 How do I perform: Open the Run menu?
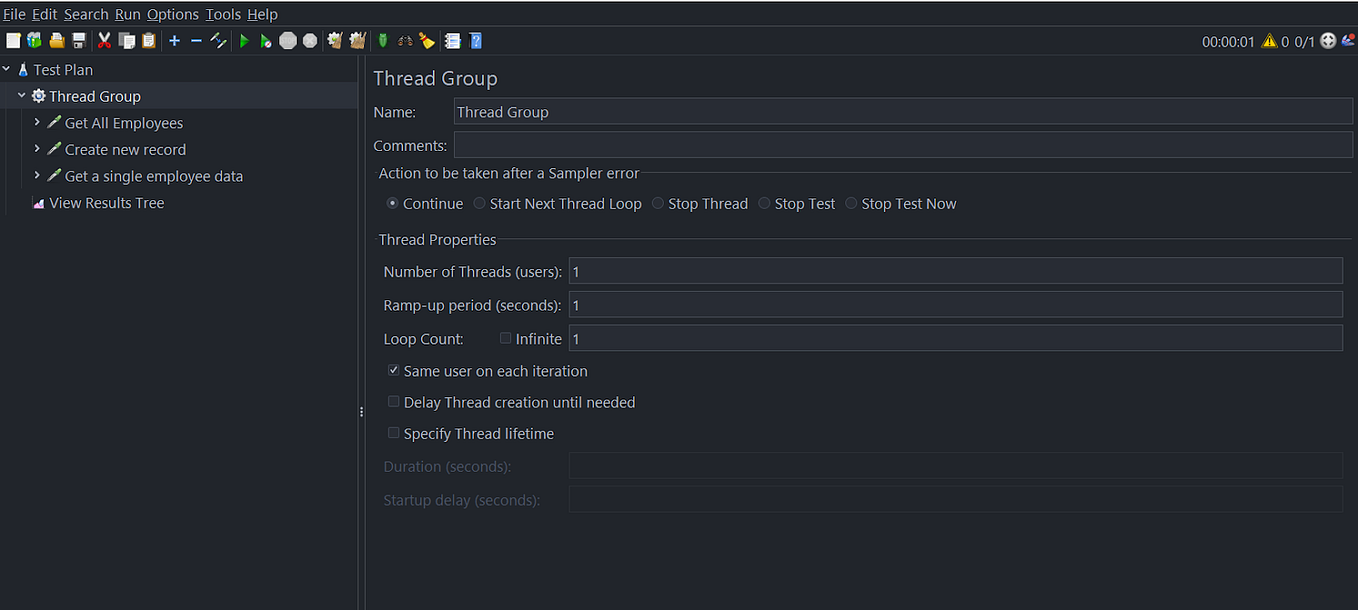click(127, 14)
